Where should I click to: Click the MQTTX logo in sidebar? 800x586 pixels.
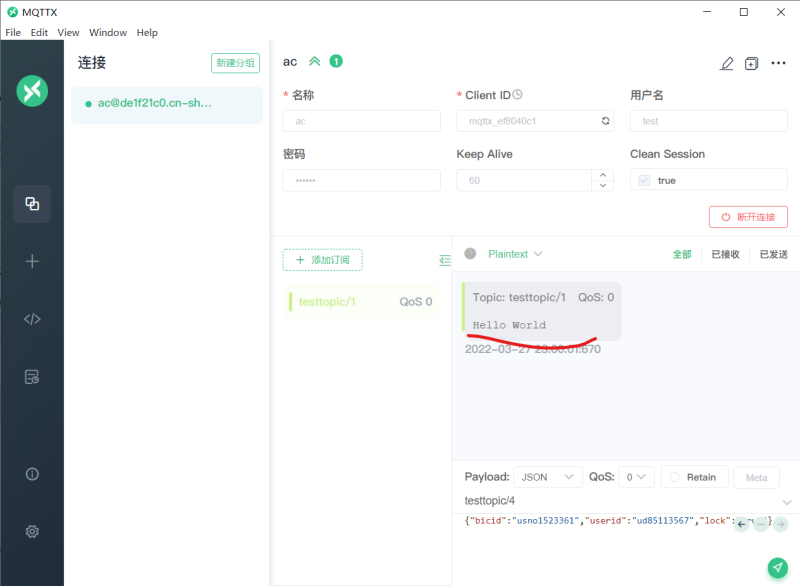[32, 91]
